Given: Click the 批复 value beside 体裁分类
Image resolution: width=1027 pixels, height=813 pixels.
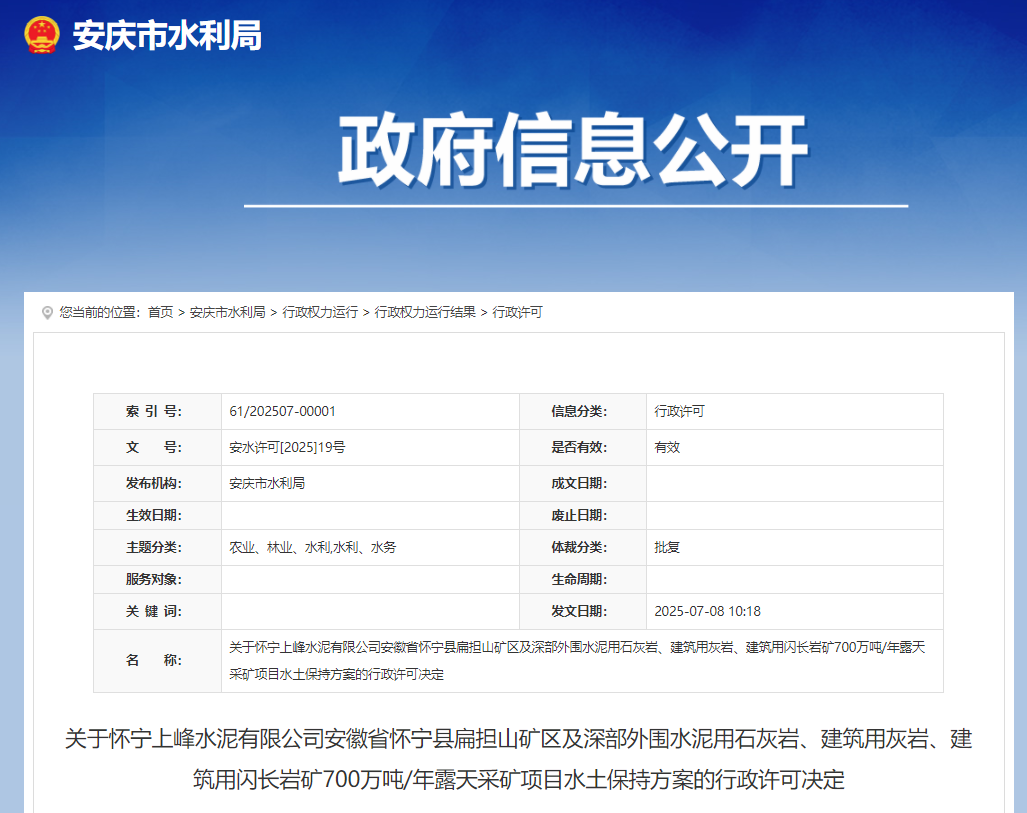Looking at the screenshot, I should [x=667, y=548].
